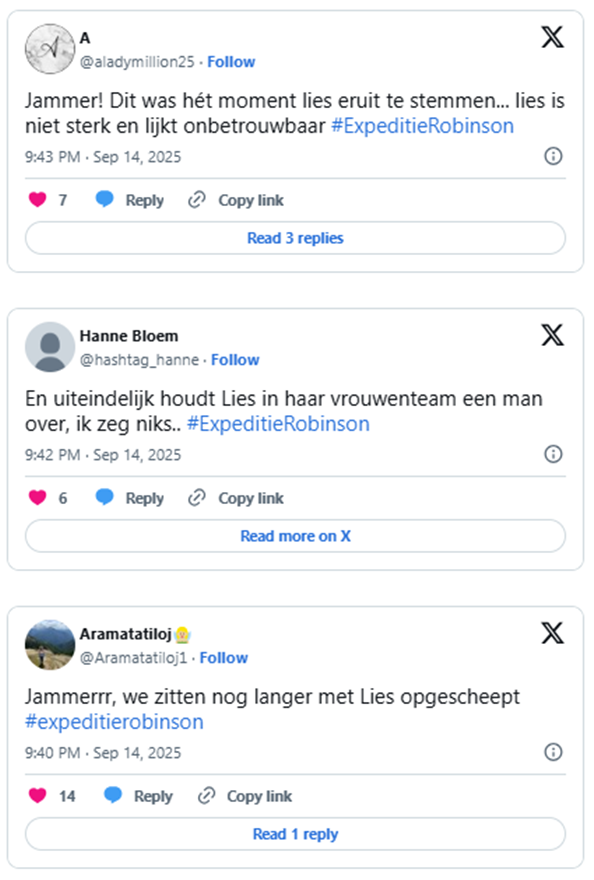Screen dimensions: 594x880
Task: Follow Hanne Bloem's account
Action: tap(237, 360)
